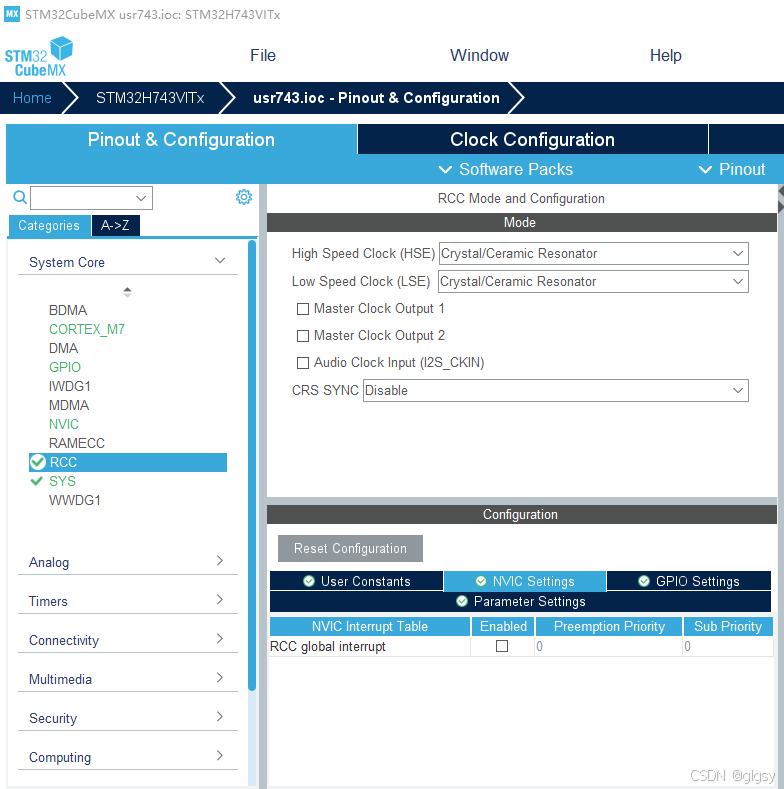Click the STM32CubeMX logo icon
The image size is (784, 789).
coord(39,57)
